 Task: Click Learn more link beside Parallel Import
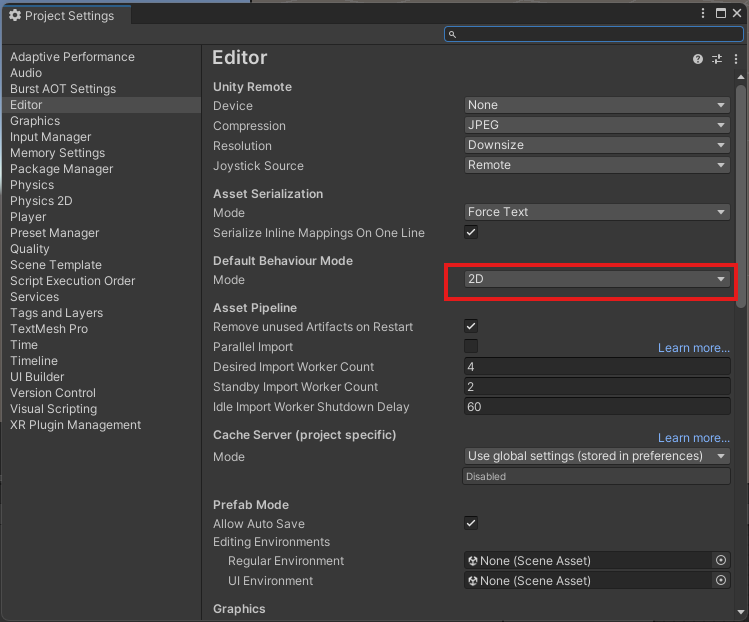tap(694, 348)
